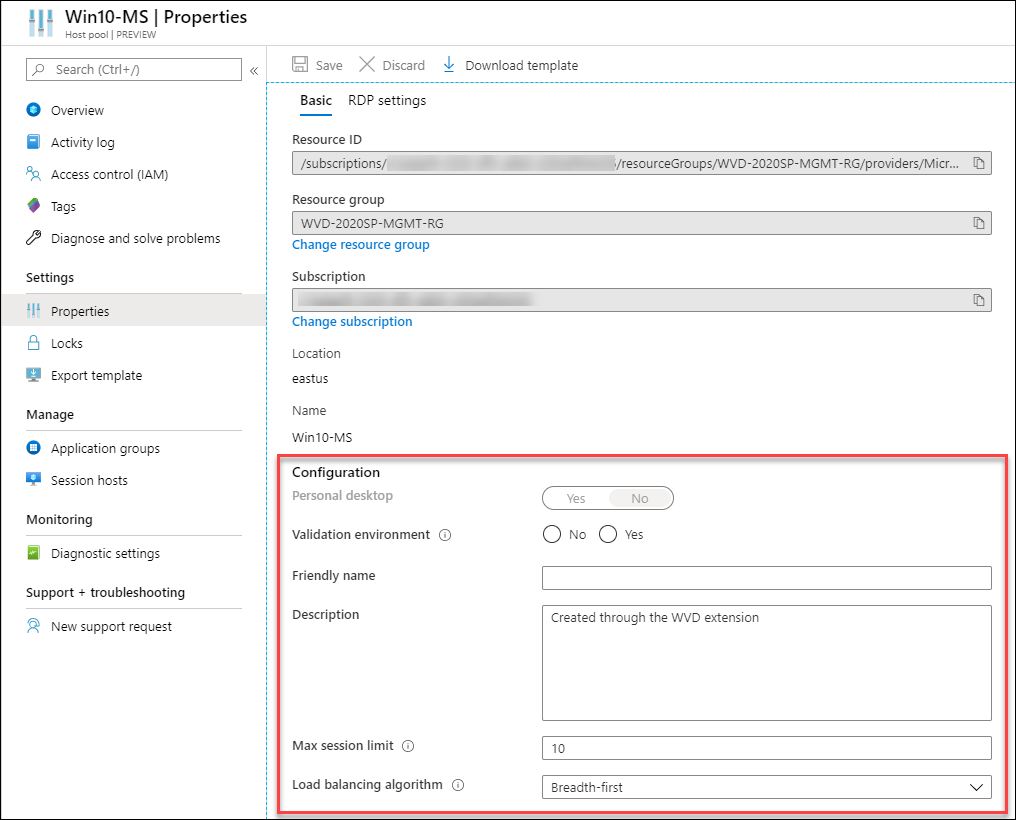Switch to the RDP settings tab

tap(387, 100)
